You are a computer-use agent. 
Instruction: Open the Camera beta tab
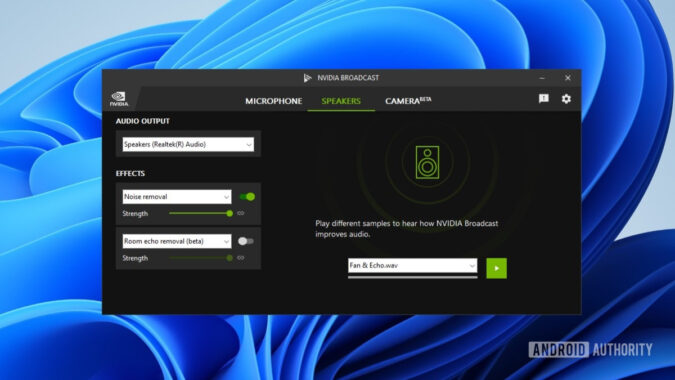coord(408,101)
